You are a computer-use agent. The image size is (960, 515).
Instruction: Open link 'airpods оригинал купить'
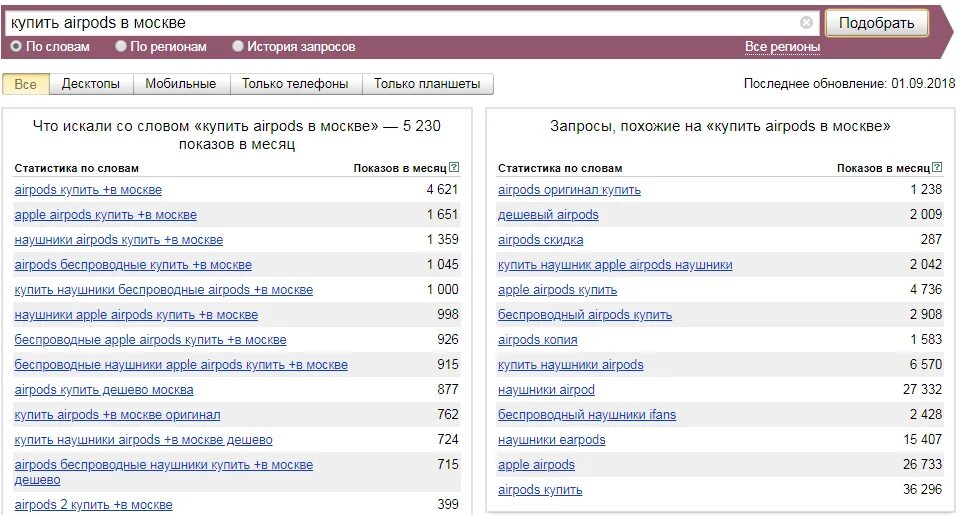pos(569,190)
